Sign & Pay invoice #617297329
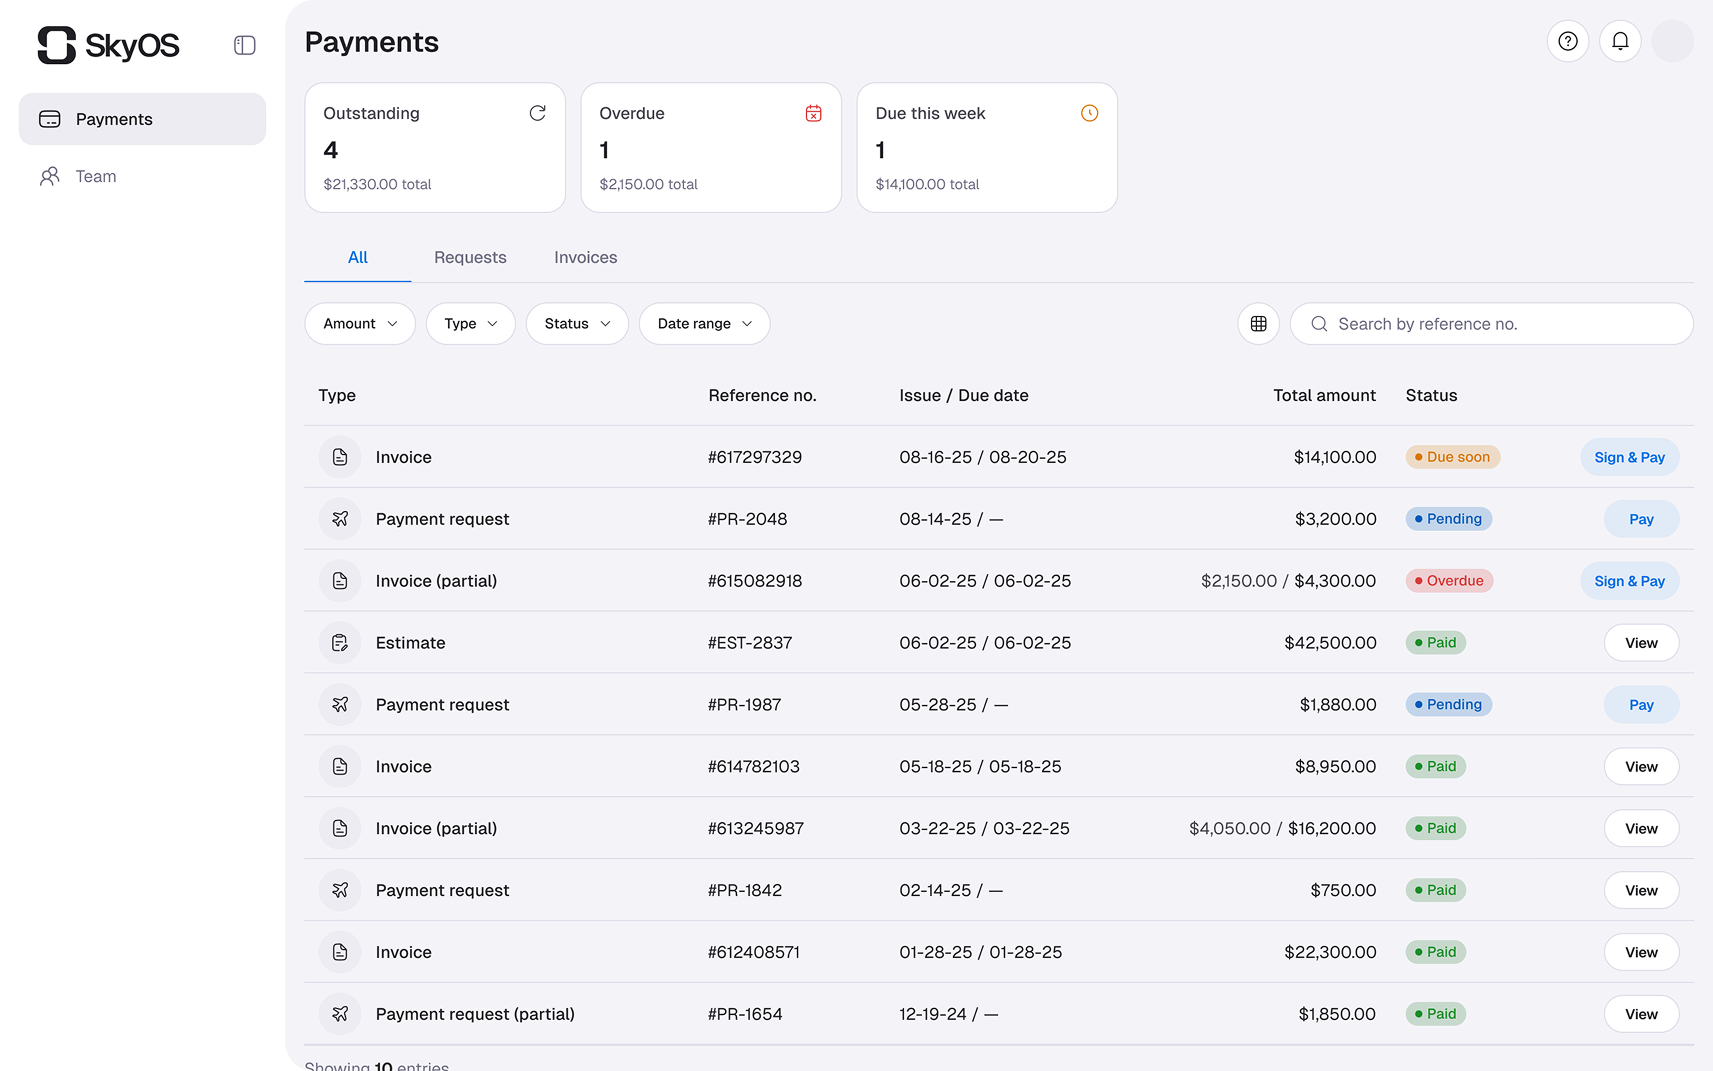Image resolution: width=1713 pixels, height=1071 pixels. click(1630, 457)
